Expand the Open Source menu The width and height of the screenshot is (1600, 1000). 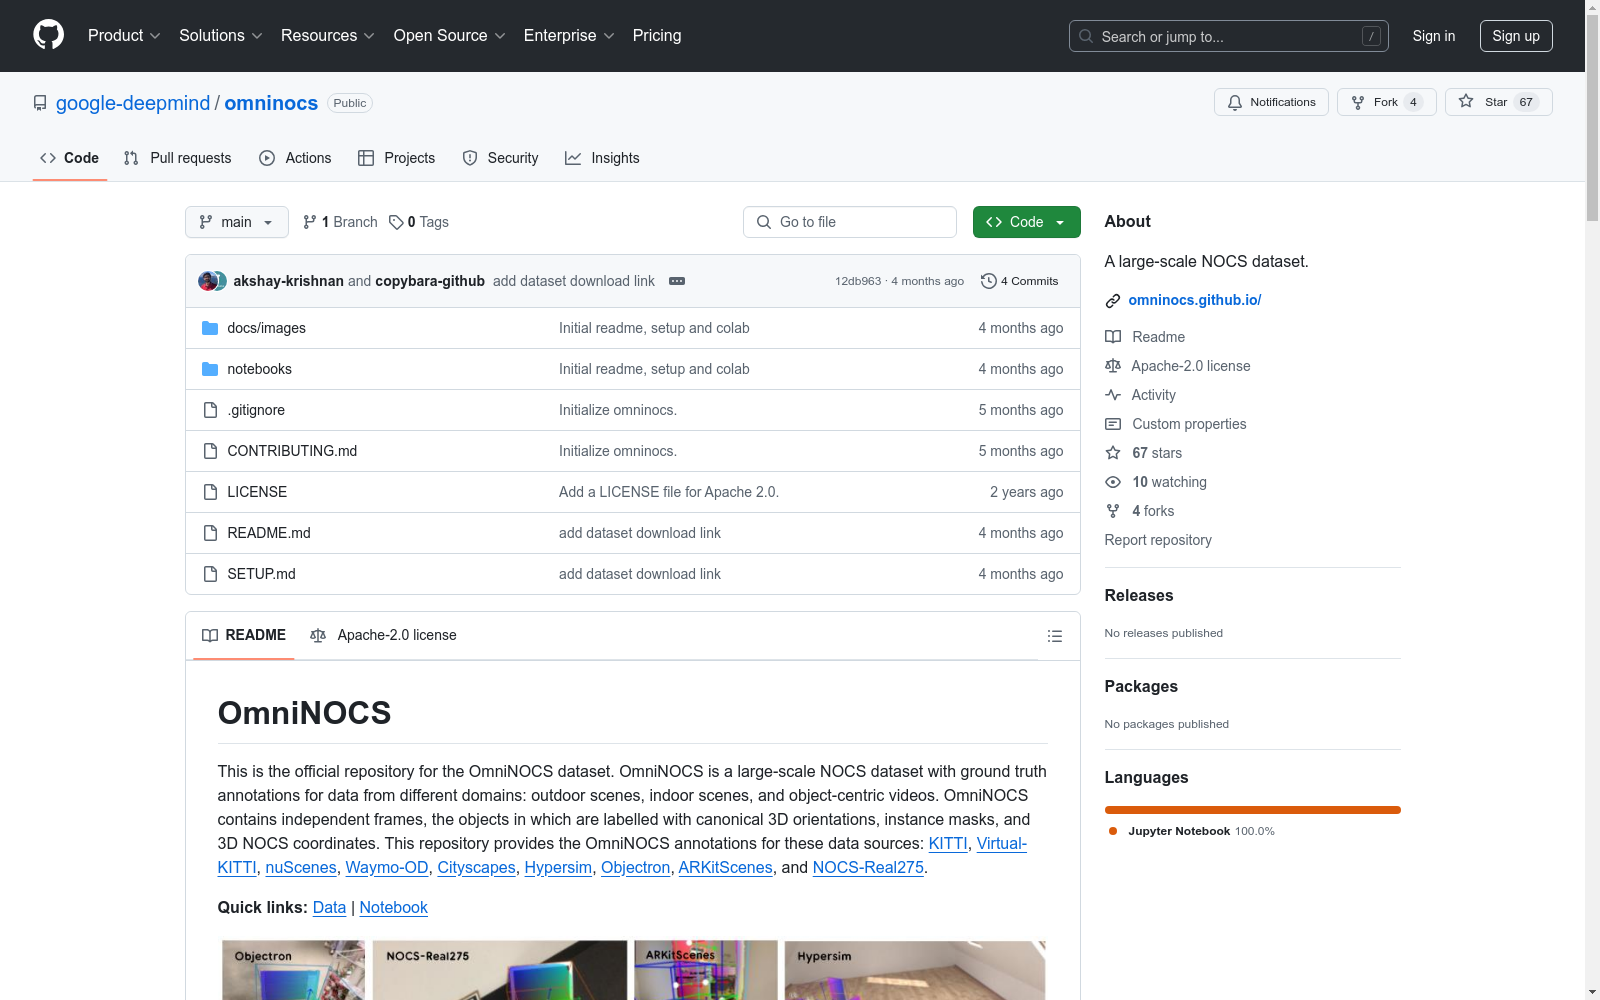(x=450, y=35)
